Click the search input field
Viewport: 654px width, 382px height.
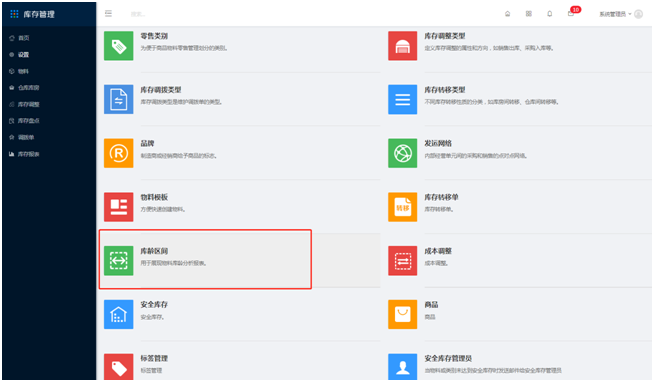(x=138, y=14)
